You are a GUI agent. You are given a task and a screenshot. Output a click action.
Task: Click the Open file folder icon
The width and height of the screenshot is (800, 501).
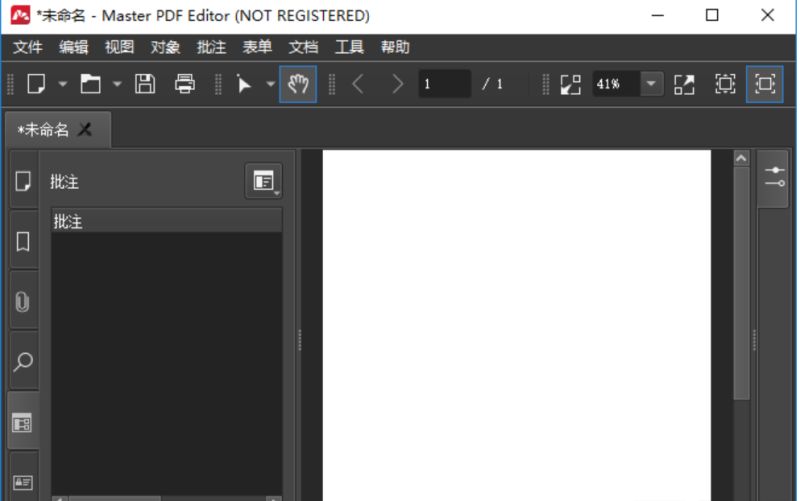(90, 84)
